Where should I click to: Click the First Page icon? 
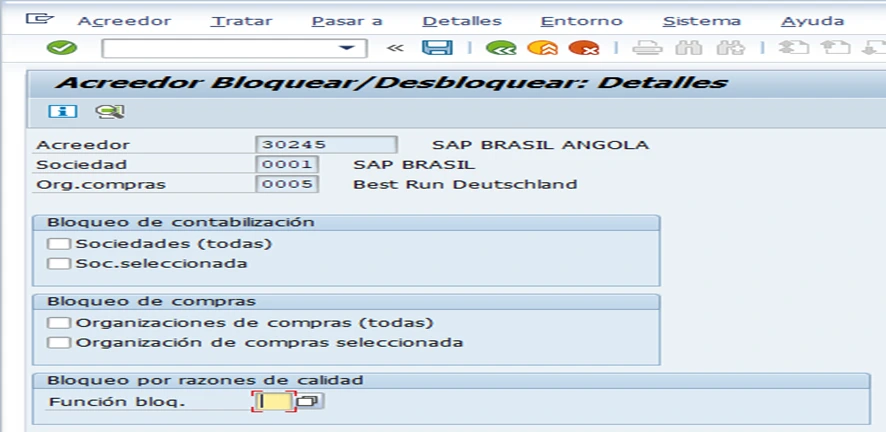pos(793,48)
